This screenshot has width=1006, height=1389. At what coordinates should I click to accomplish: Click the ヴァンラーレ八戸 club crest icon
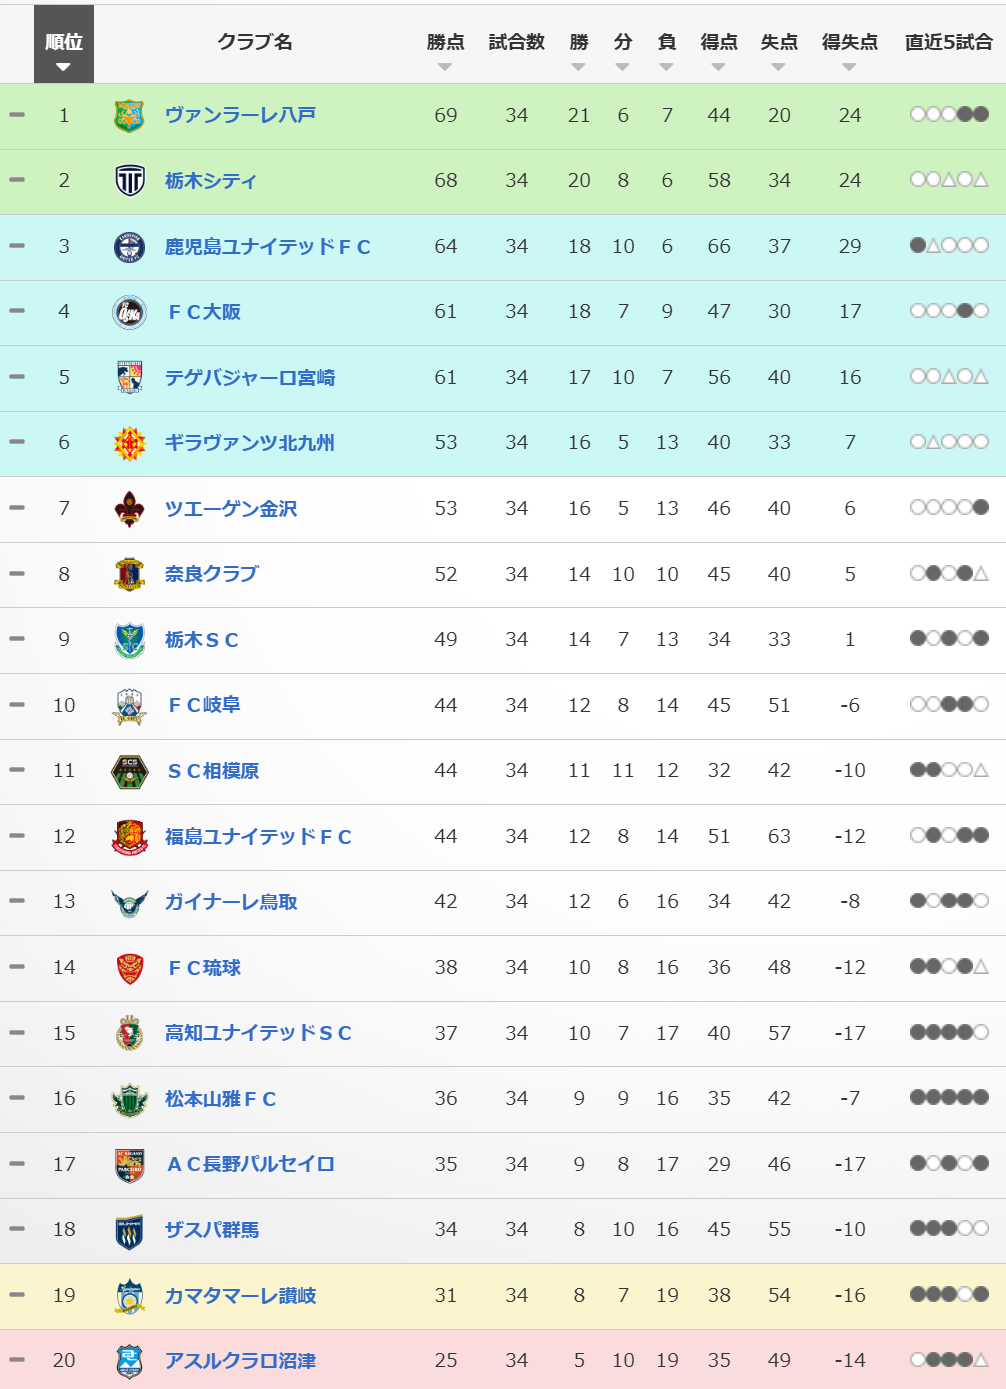pyautogui.click(x=129, y=116)
